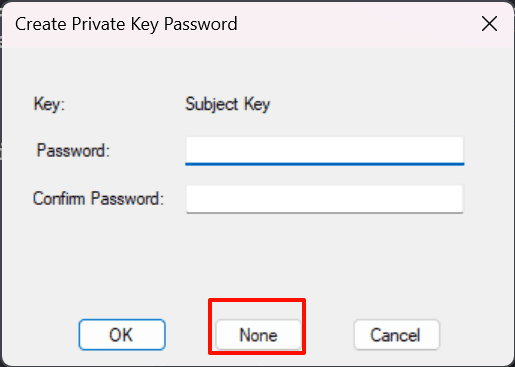Confirm the dialog with OK
The height and width of the screenshot is (367, 515).
122,335
